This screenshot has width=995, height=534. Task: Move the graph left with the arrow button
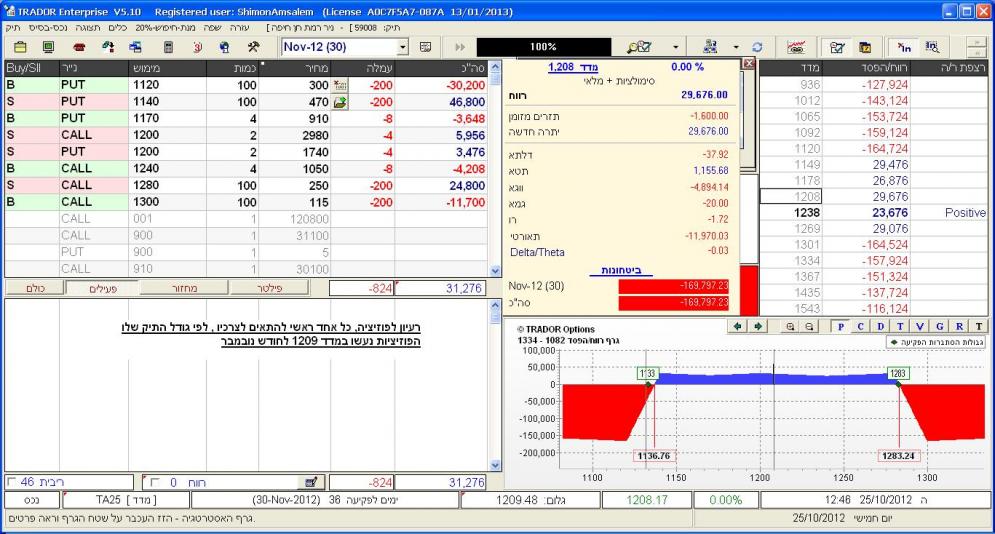pos(739,325)
